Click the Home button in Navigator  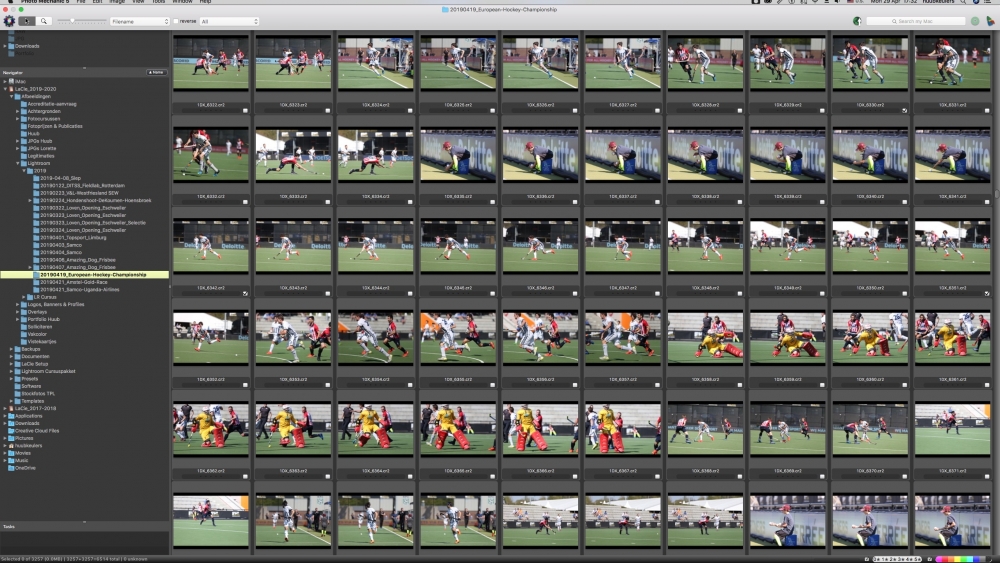tap(156, 73)
